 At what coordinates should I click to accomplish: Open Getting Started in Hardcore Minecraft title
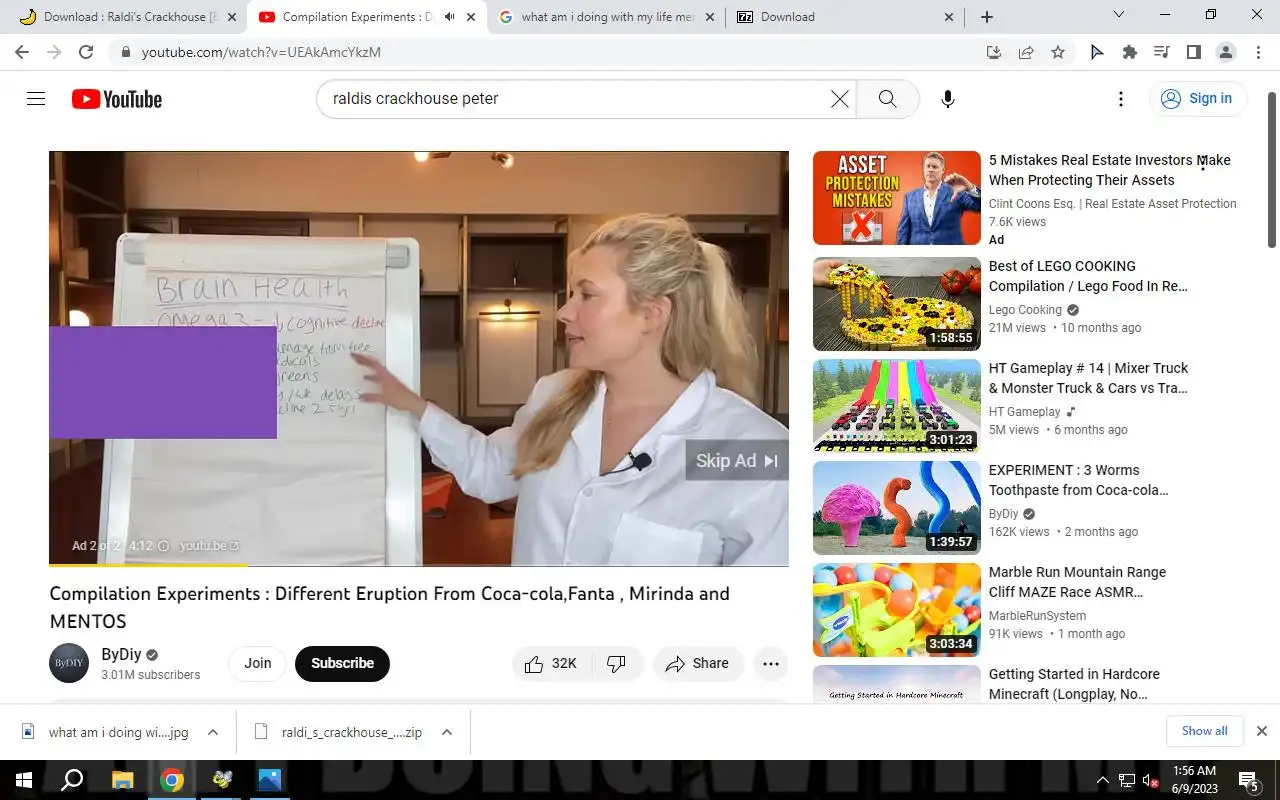coord(1074,684)
